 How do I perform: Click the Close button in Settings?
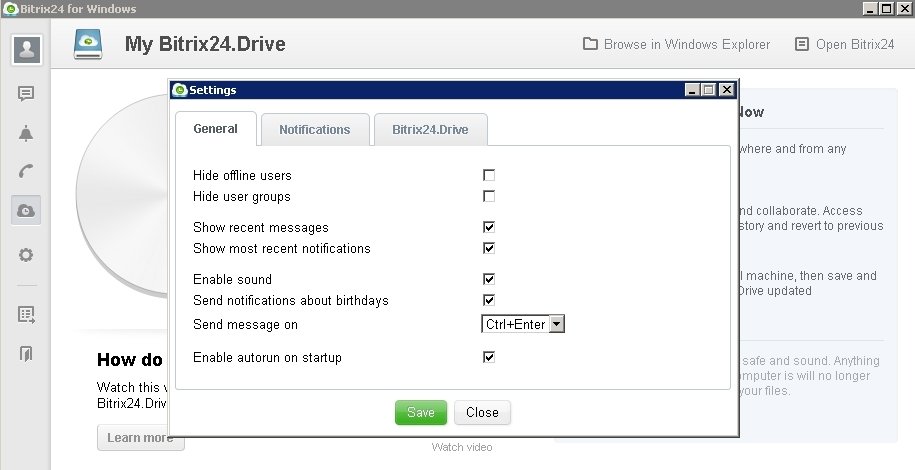tap(482, 412)
